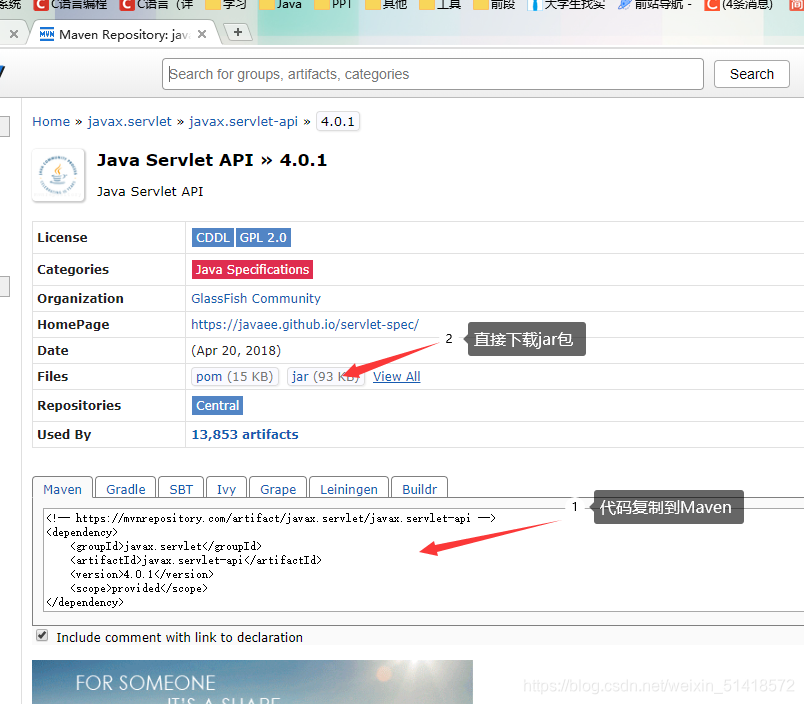
Task: Open a new browser tab with plus button
Action: (x=238, y=32)
